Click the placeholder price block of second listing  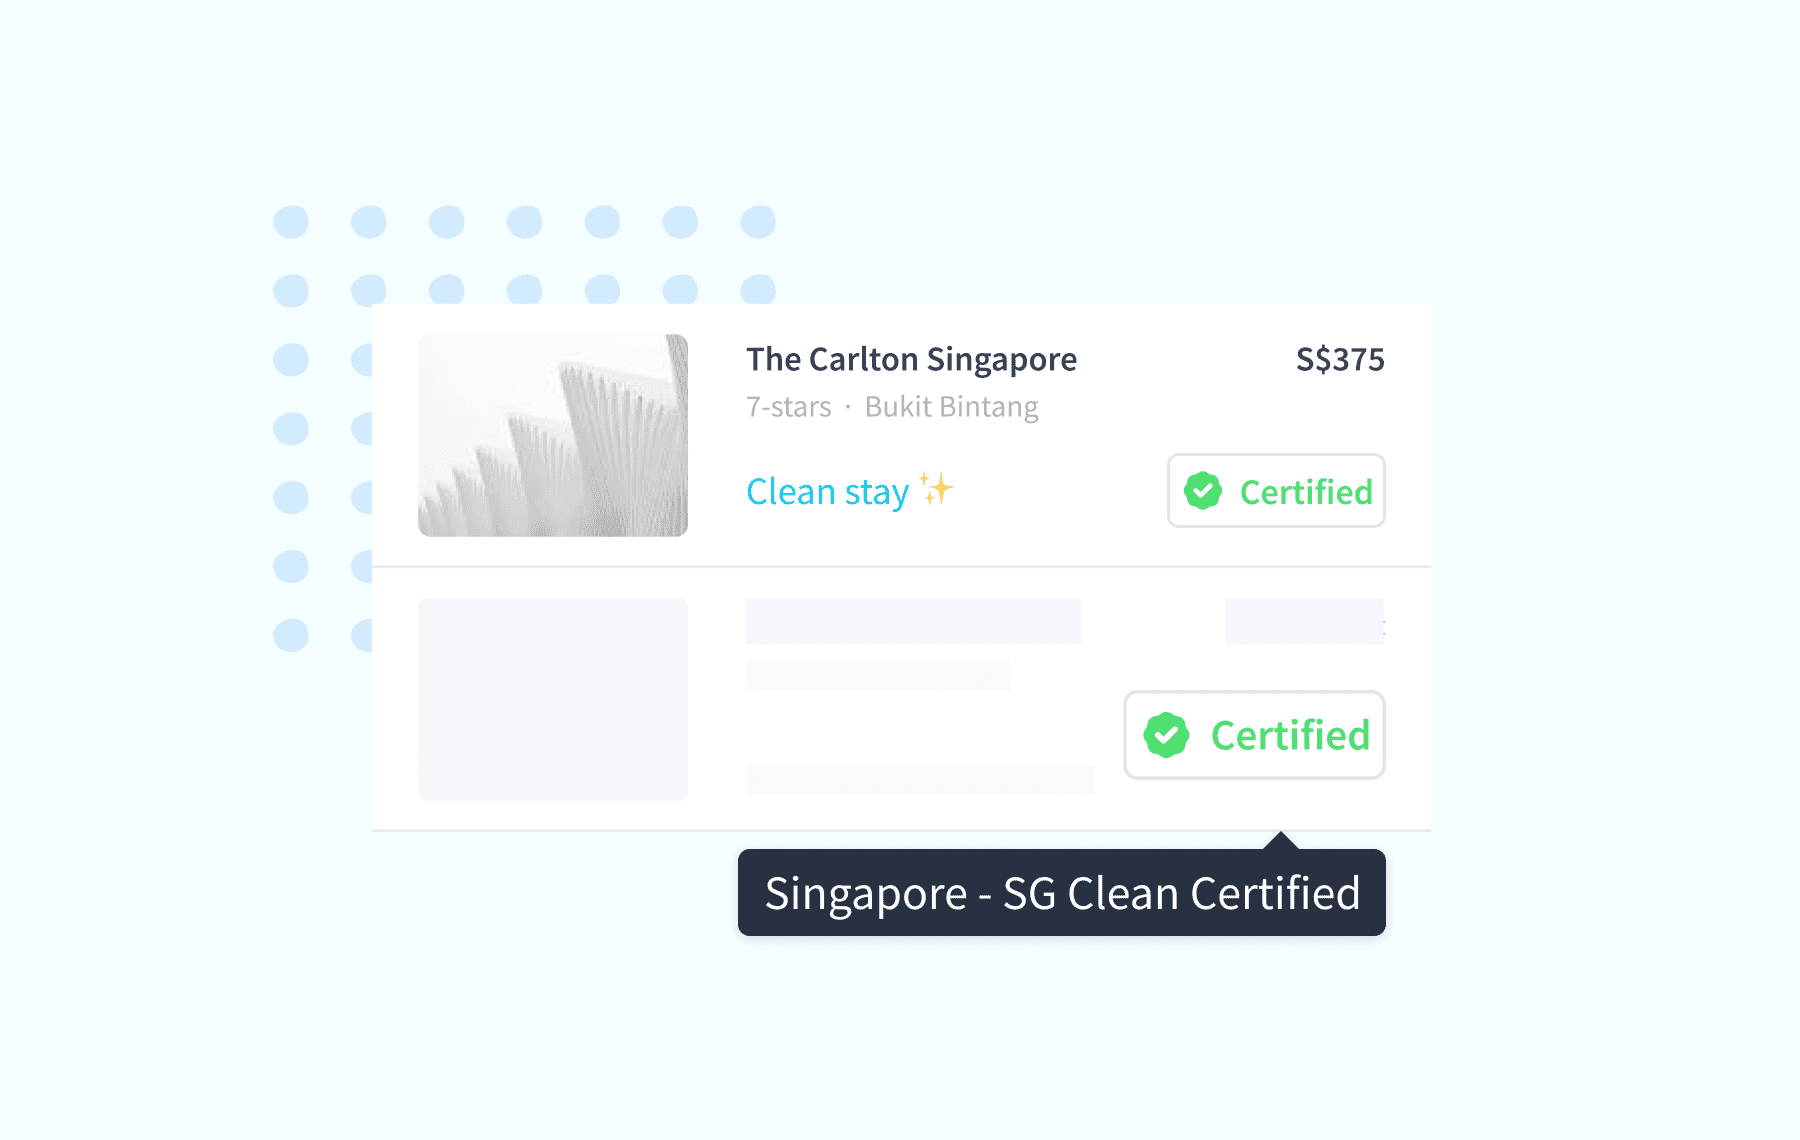click(x=1305, y=621)
